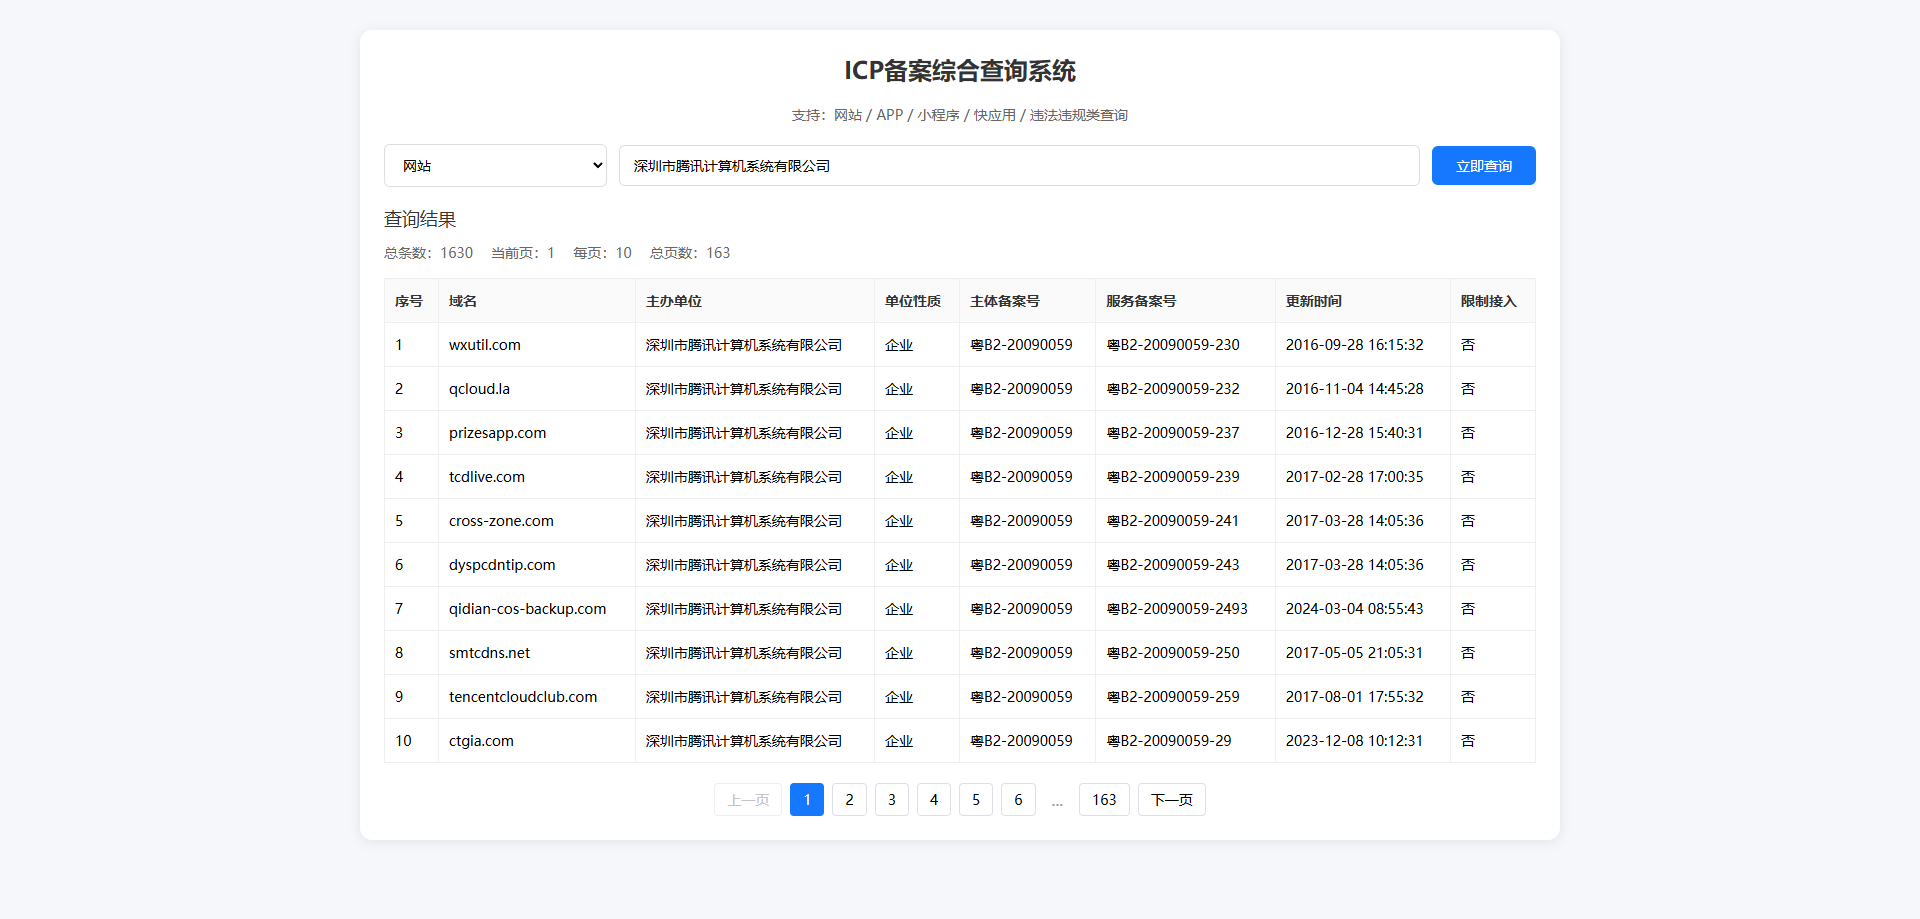Jump to page 4 in pagination
Viewport: 1920px width, 919px height.
pyautogui.click(x=933, y=800)
